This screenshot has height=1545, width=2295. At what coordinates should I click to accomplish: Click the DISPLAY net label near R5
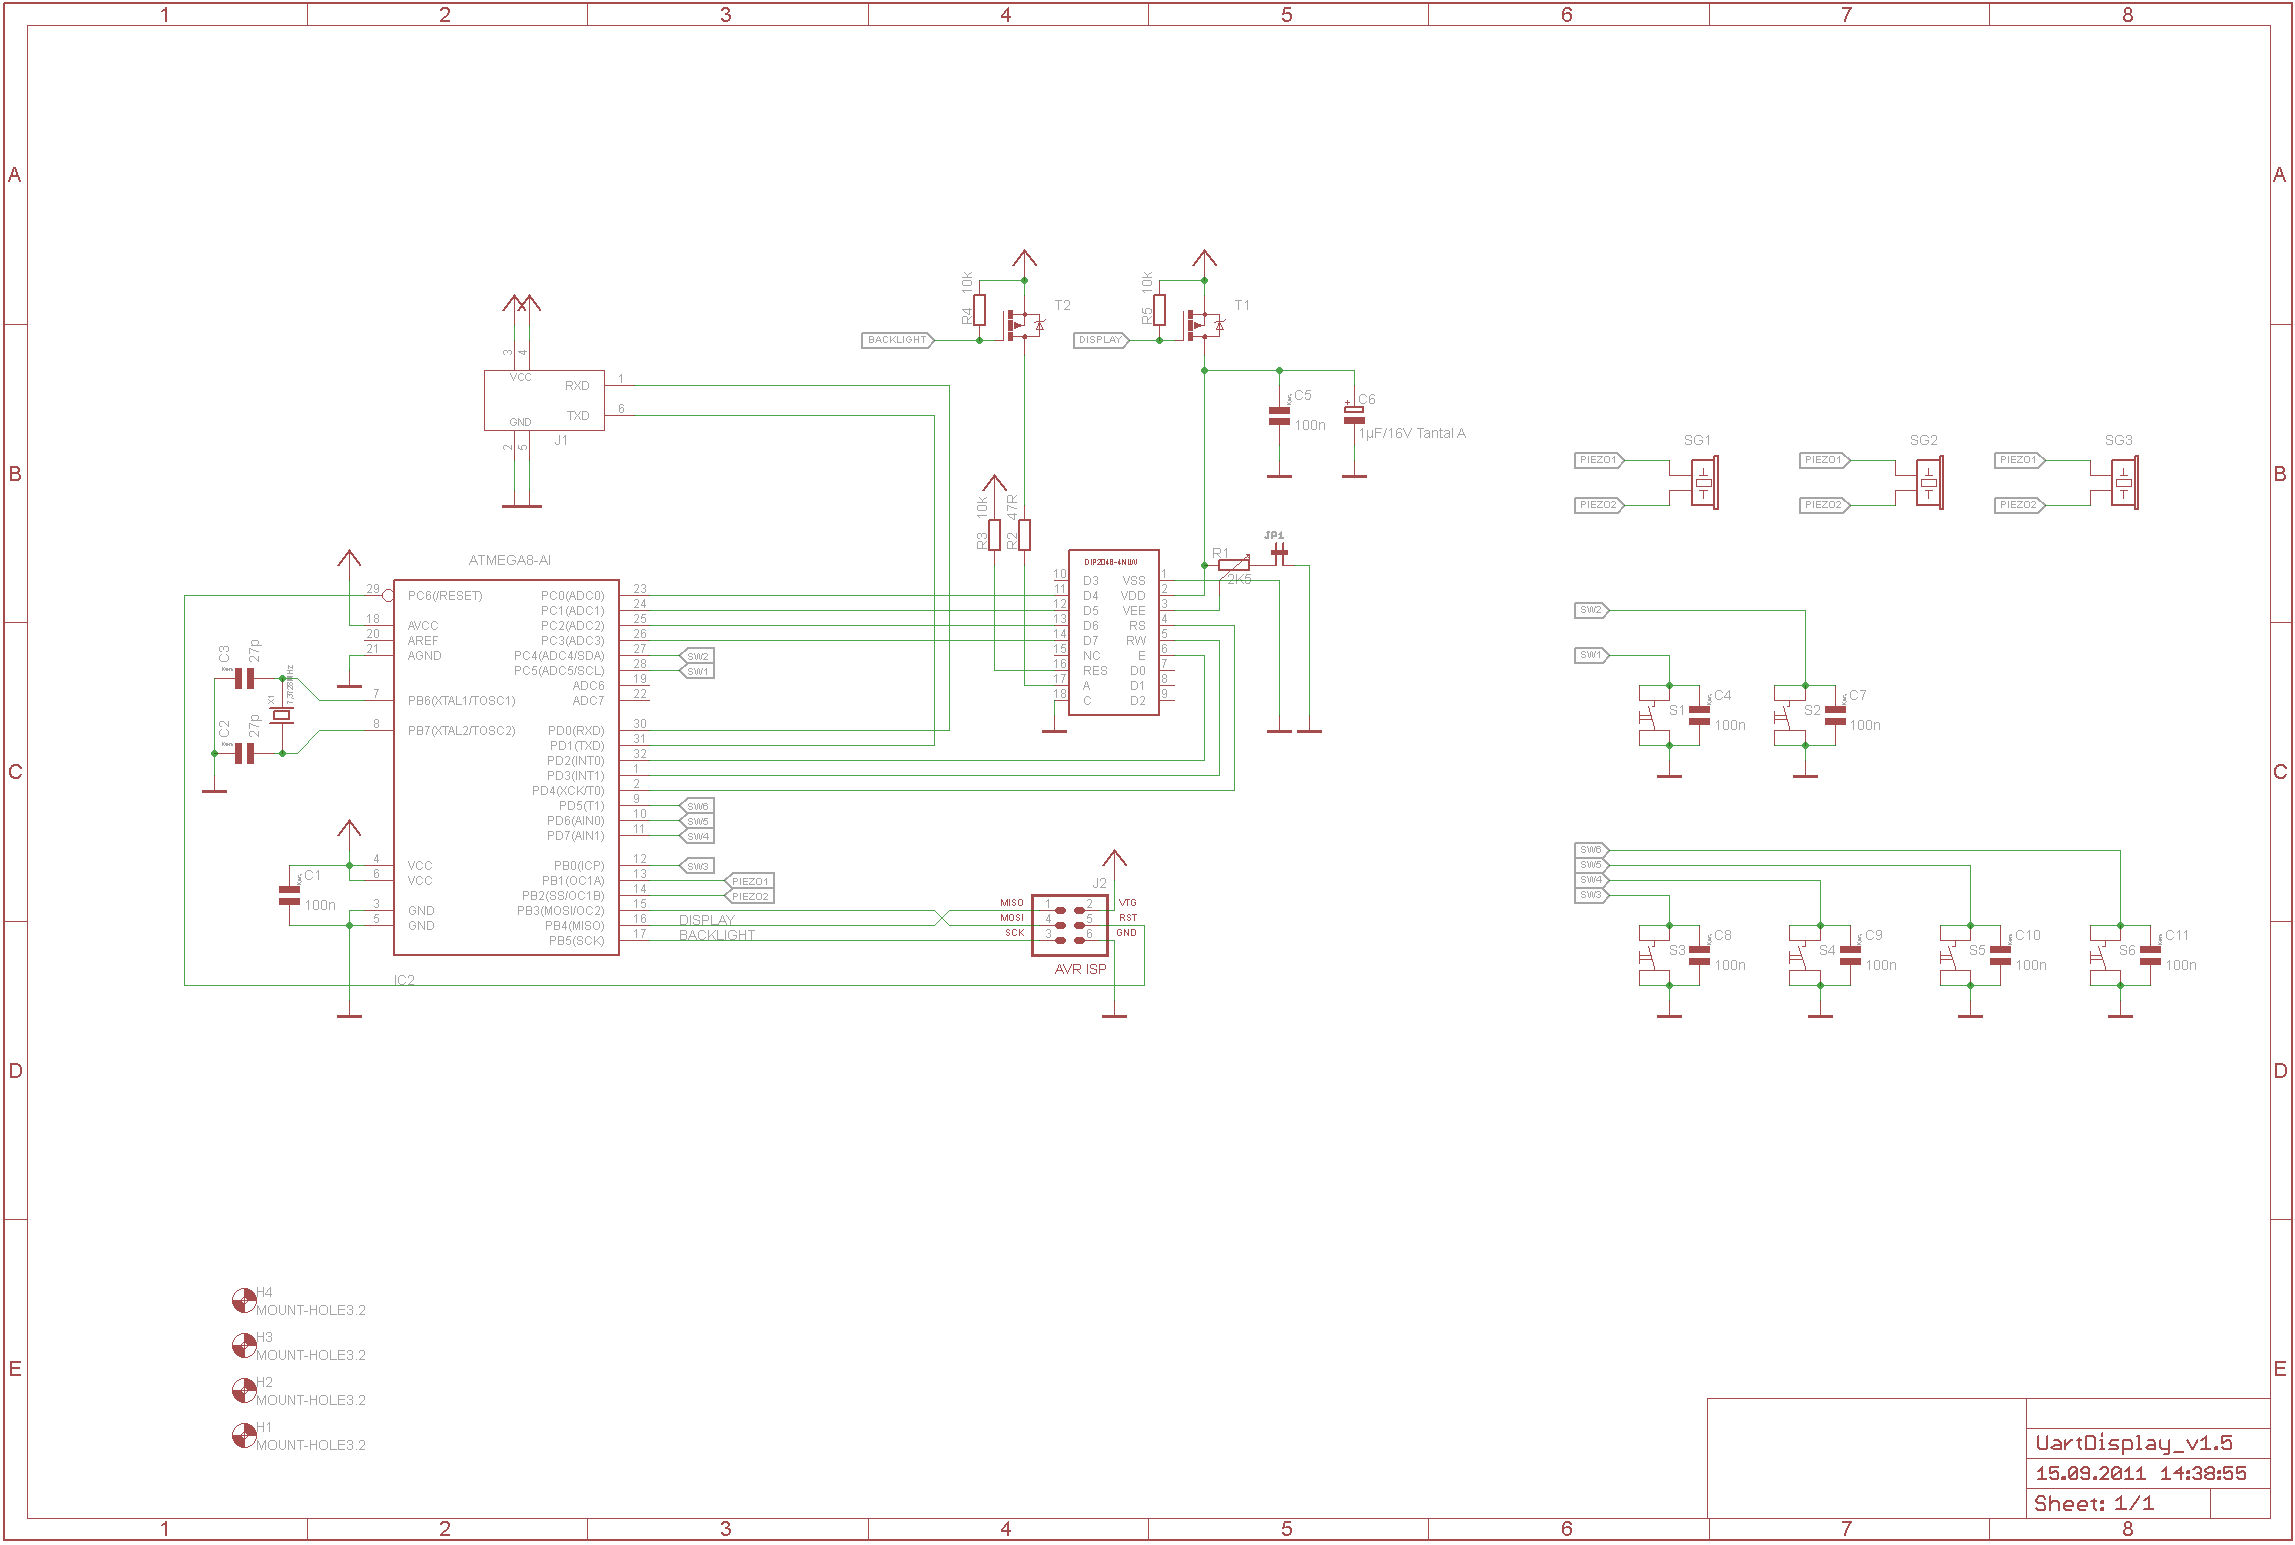pos(1102,340)
